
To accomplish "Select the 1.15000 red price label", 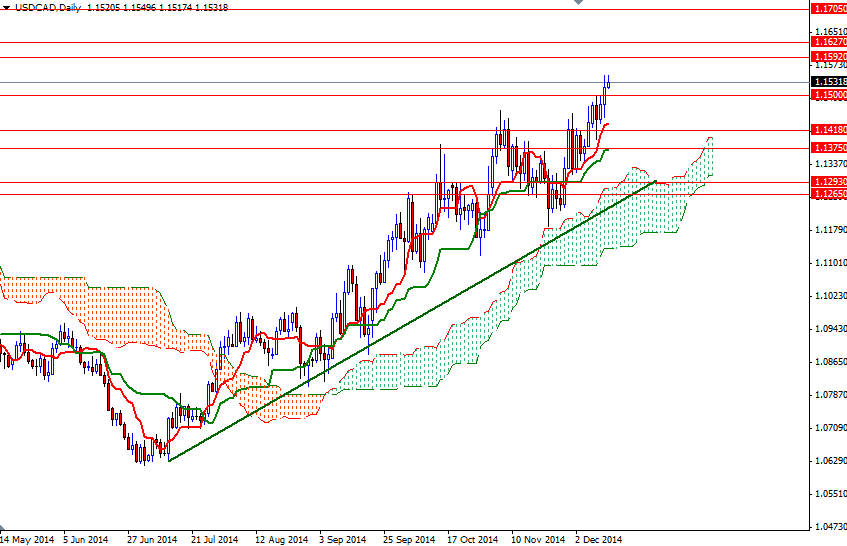I will tap(829, 95).
